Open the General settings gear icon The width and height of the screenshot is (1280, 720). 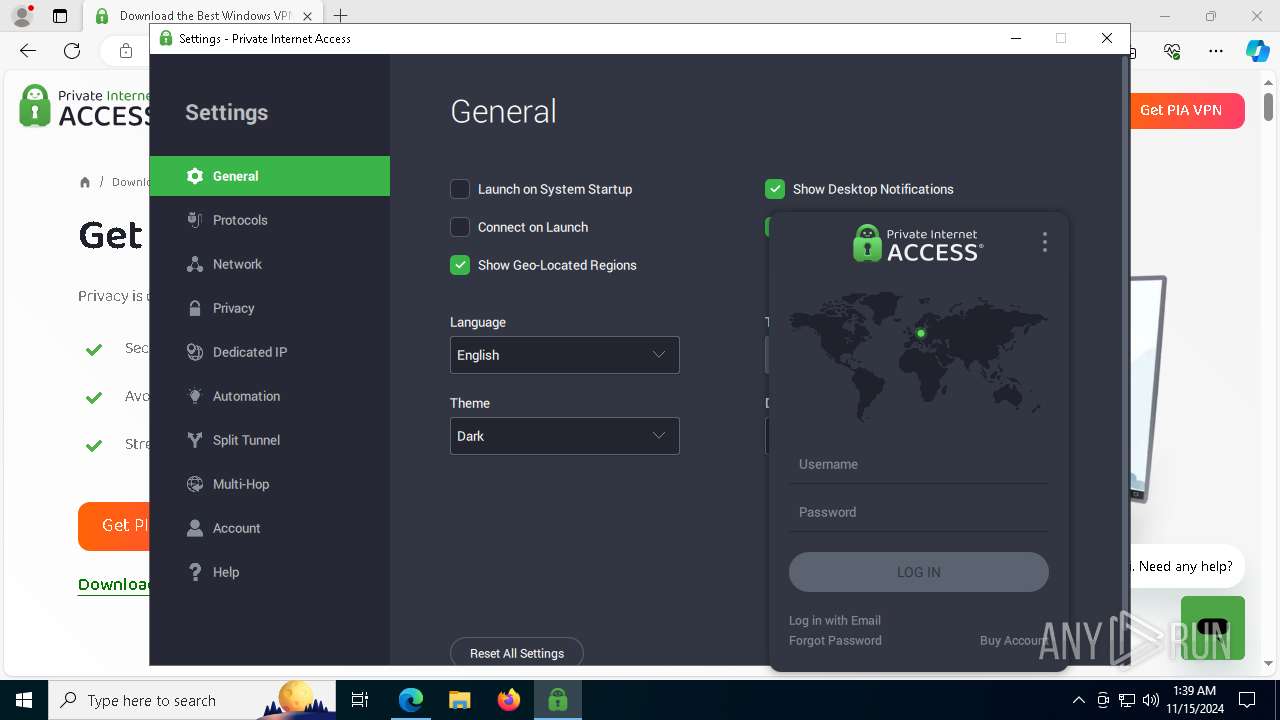[195, 176]
